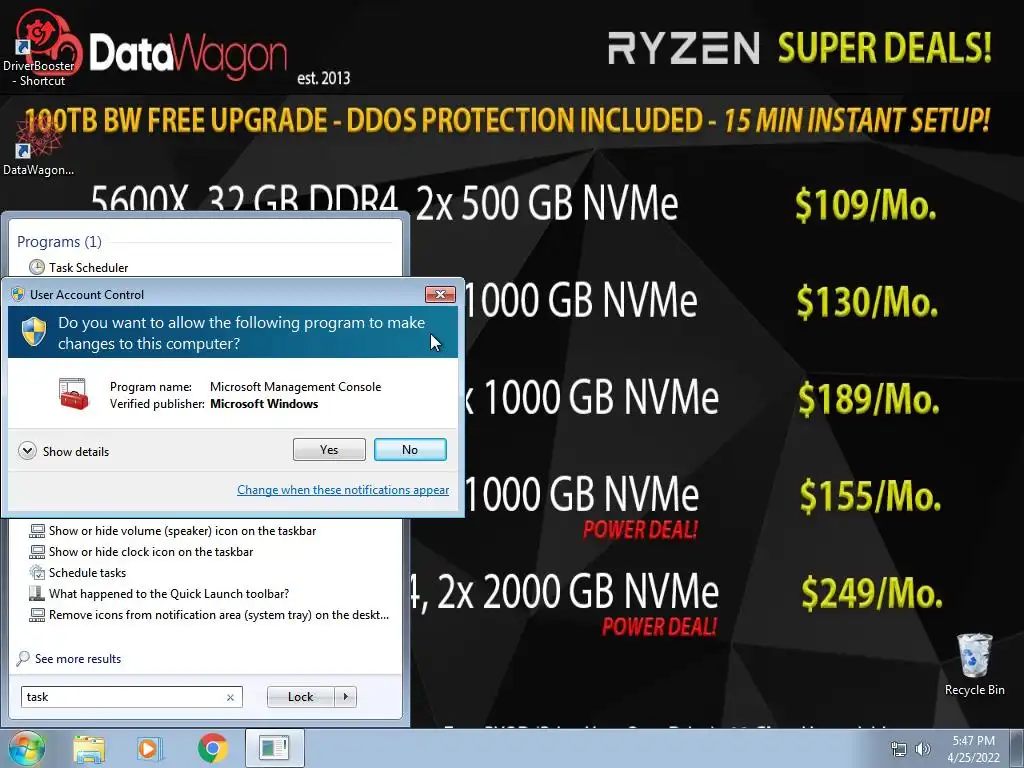Open 'Change when these notifications appear' link
The width and height of the screenshot is (1024, 768).
tap(343, 490)
